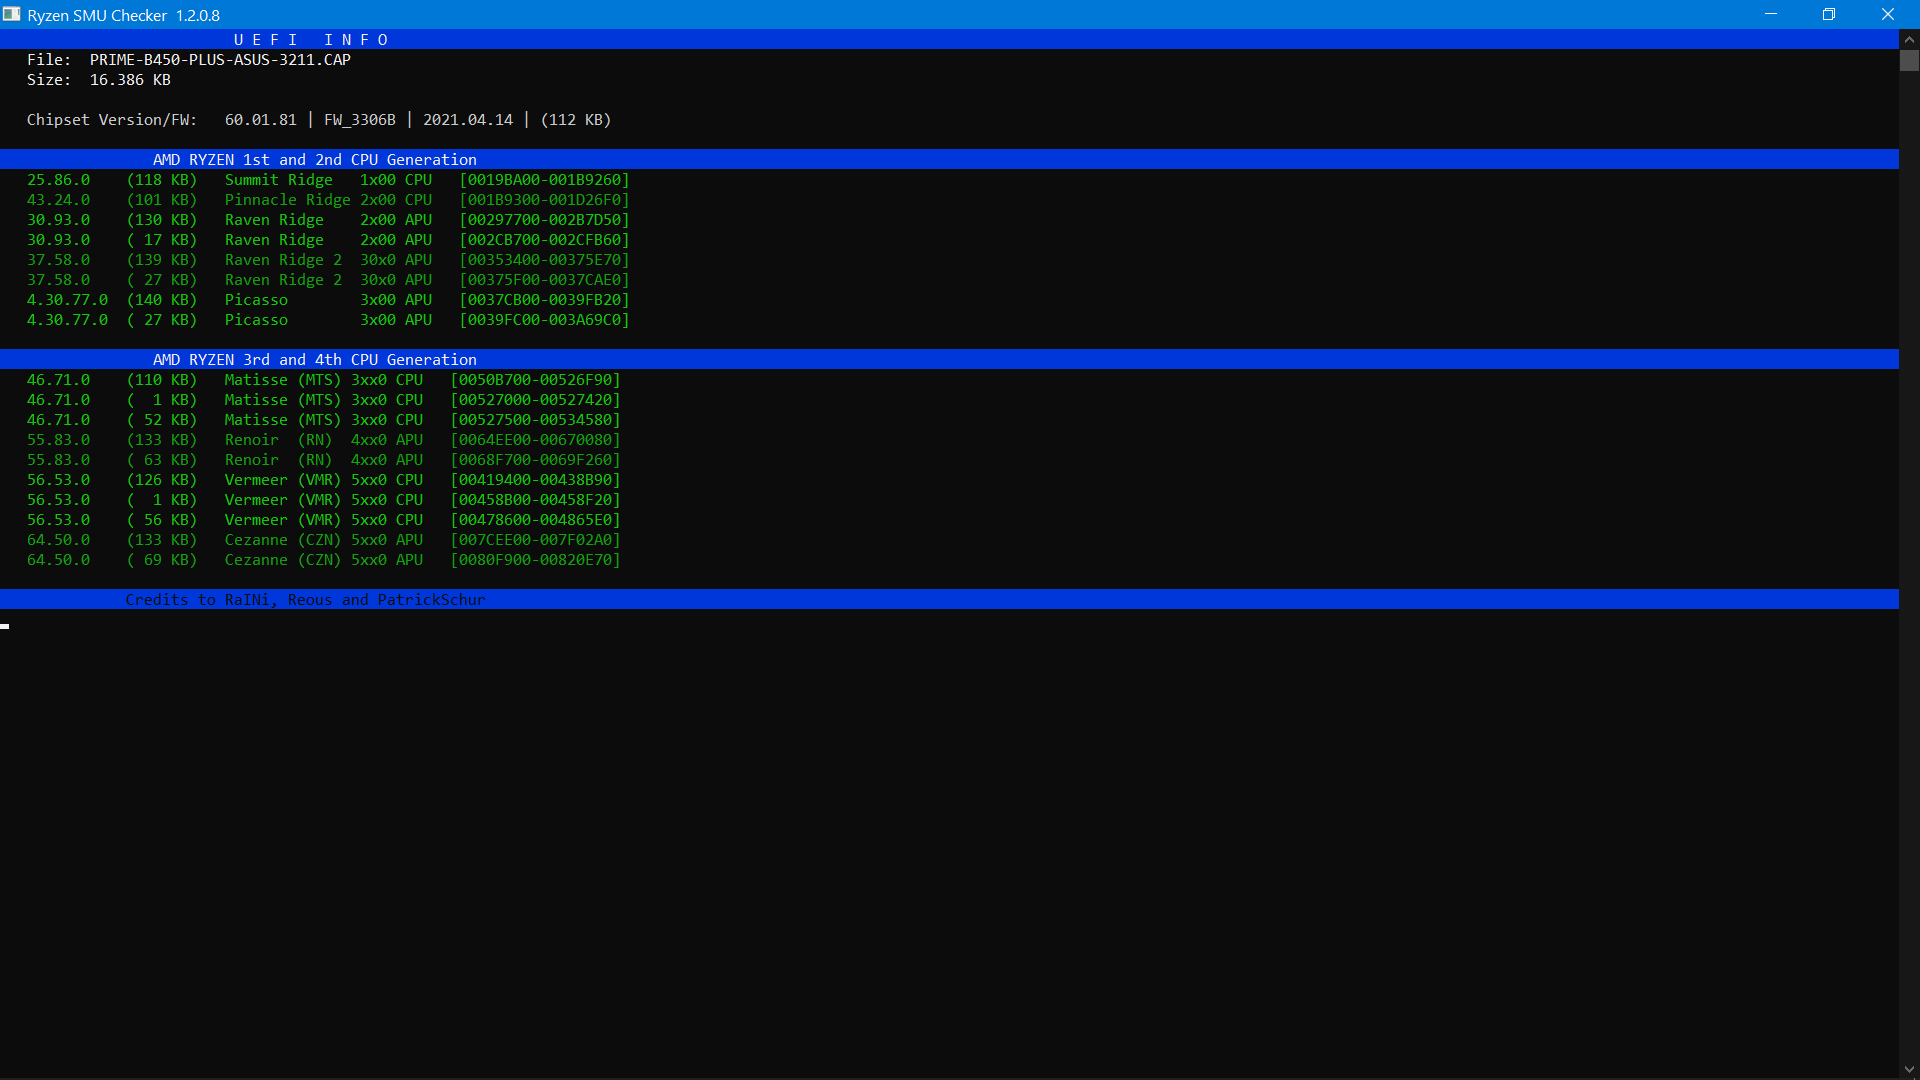
Task: Click the scrollbar down arrow
Action: point(1908,1068)
